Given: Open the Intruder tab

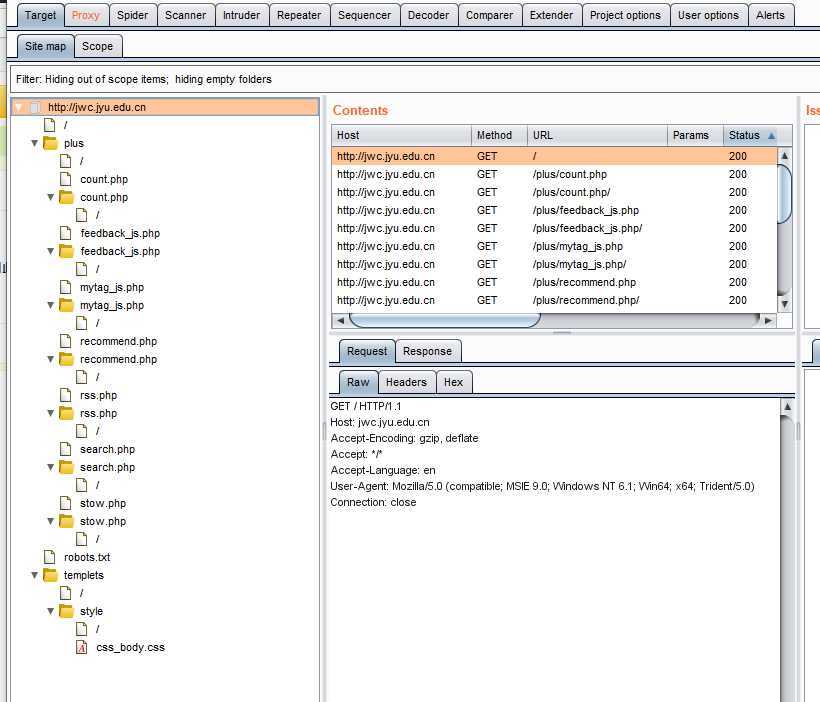Looking at the screenshot, I should tap(241, 15).
